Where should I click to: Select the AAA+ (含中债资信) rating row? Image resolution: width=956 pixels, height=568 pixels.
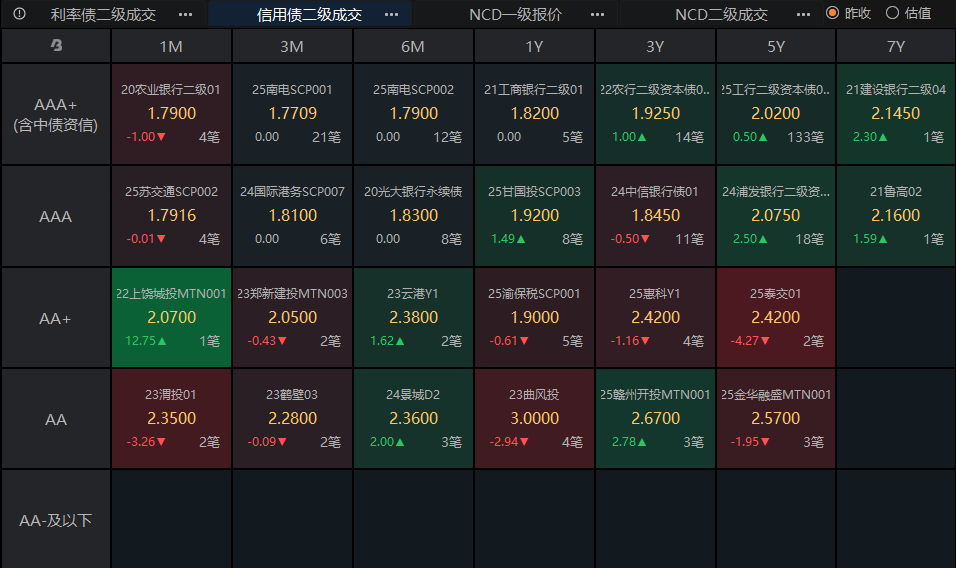tap(55, 115)
